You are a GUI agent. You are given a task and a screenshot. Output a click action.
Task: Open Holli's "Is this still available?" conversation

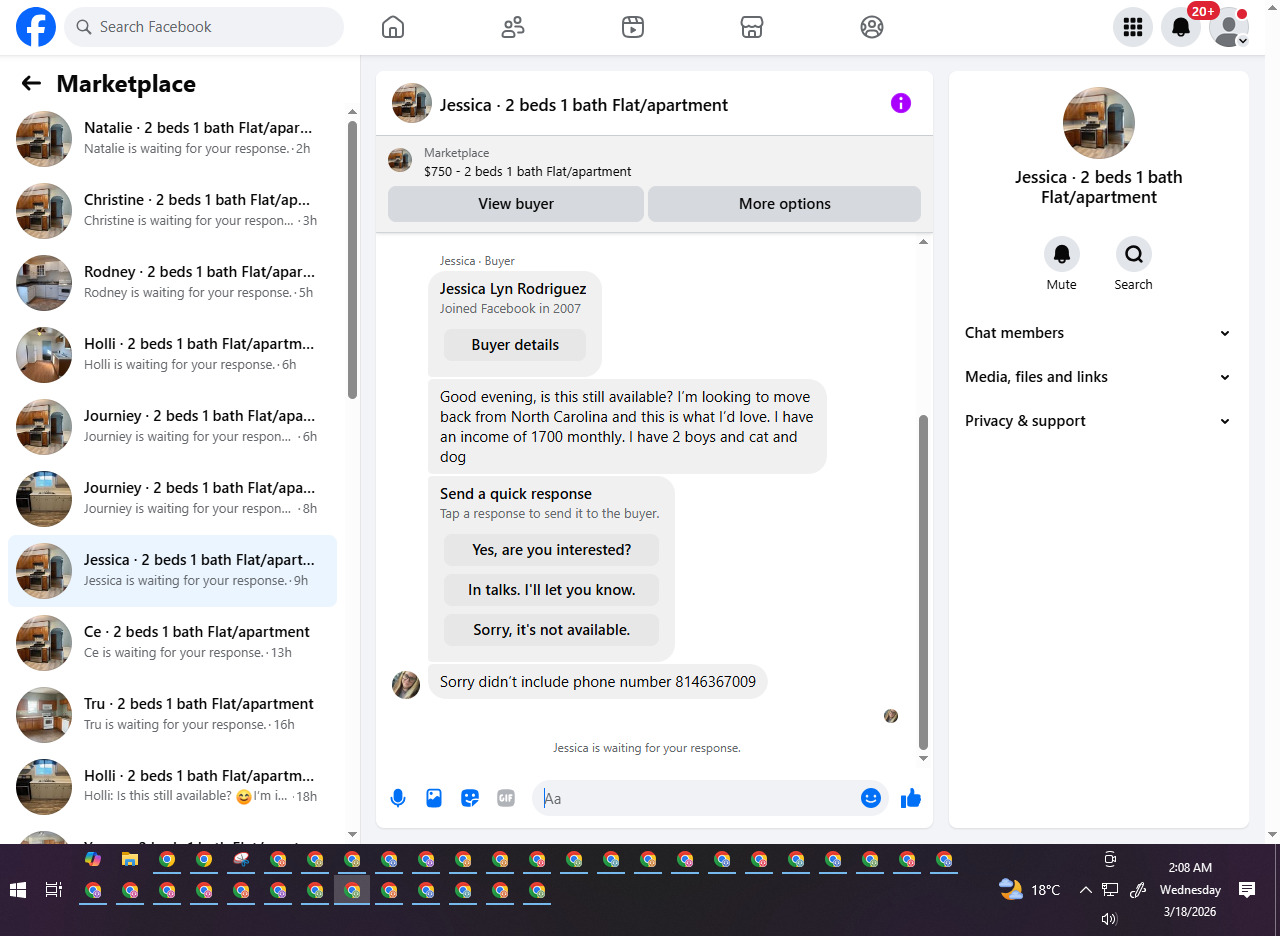[172, 787]
